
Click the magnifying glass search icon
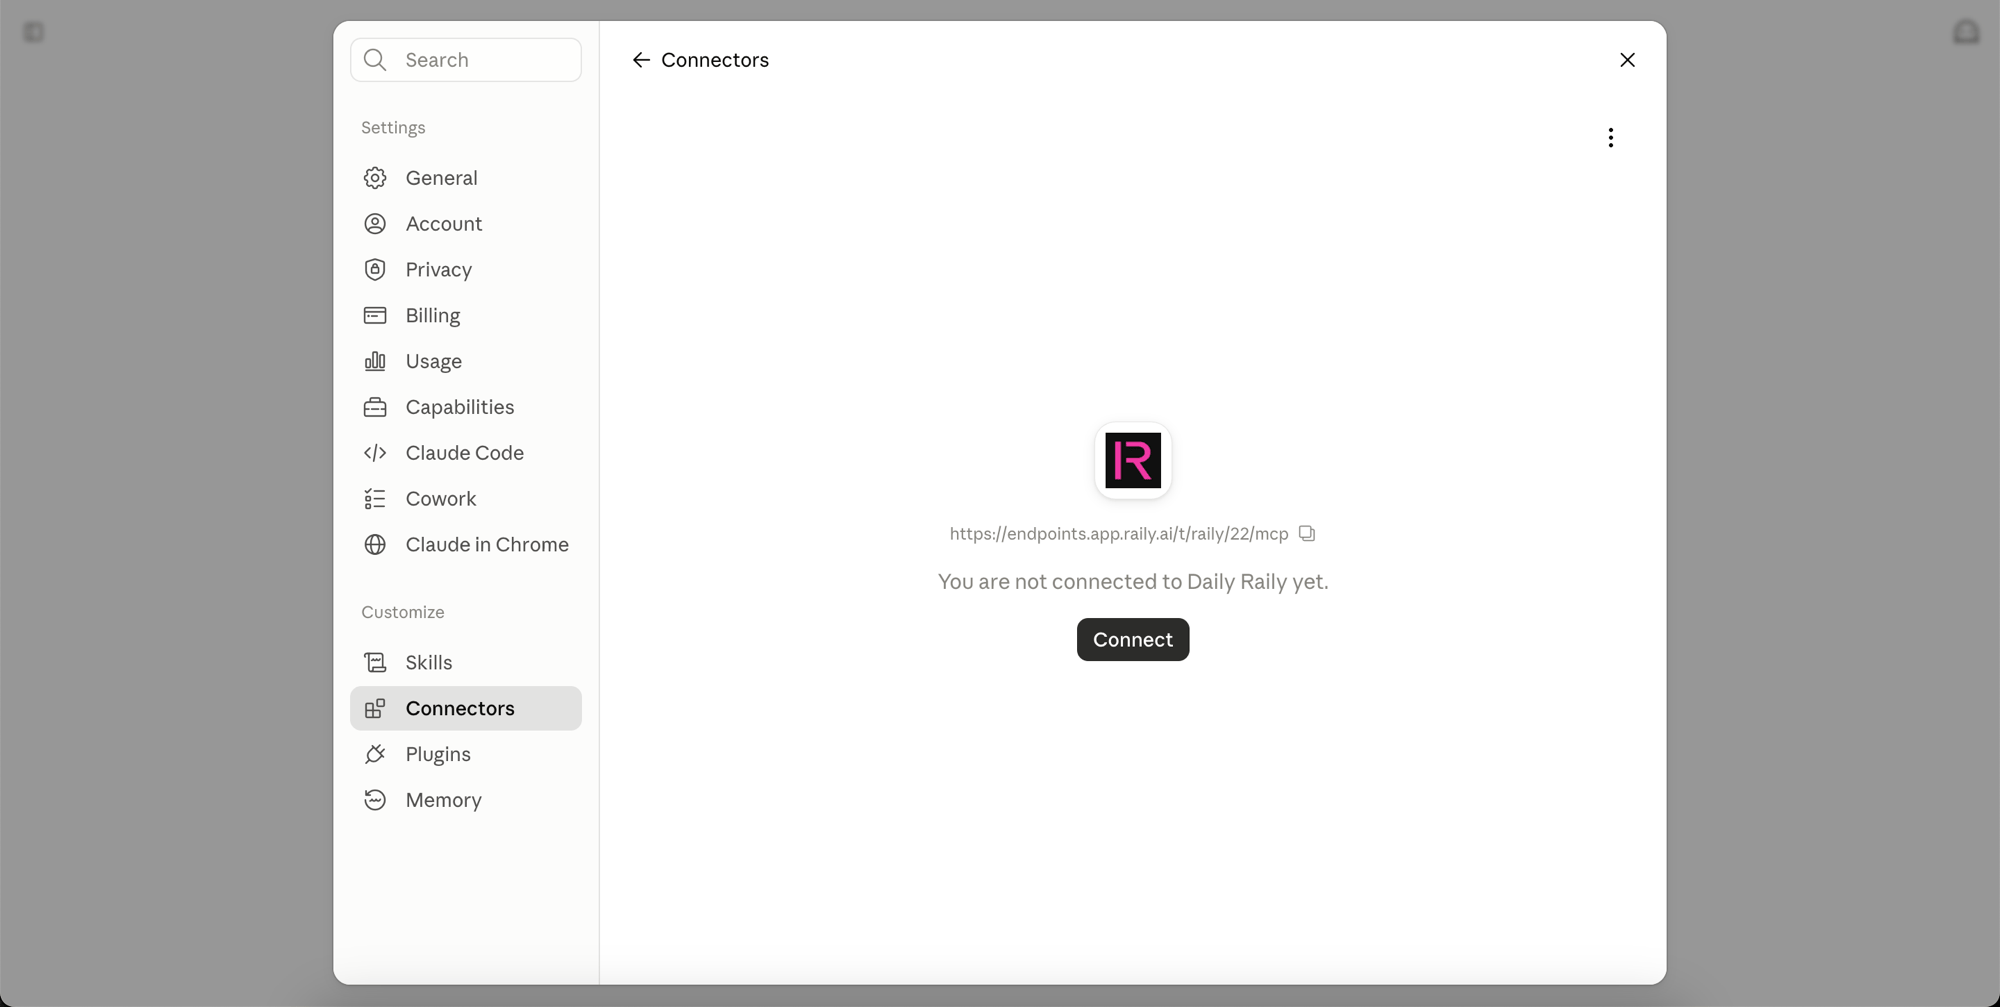(x=375, y=60)
